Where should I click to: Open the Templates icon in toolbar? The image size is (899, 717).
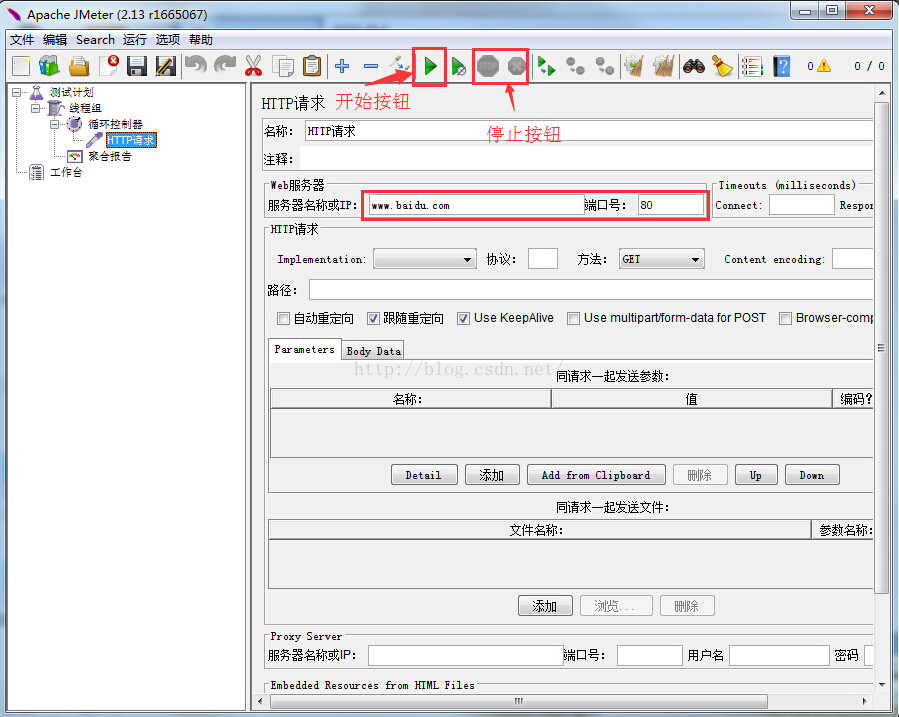point(49,66)
